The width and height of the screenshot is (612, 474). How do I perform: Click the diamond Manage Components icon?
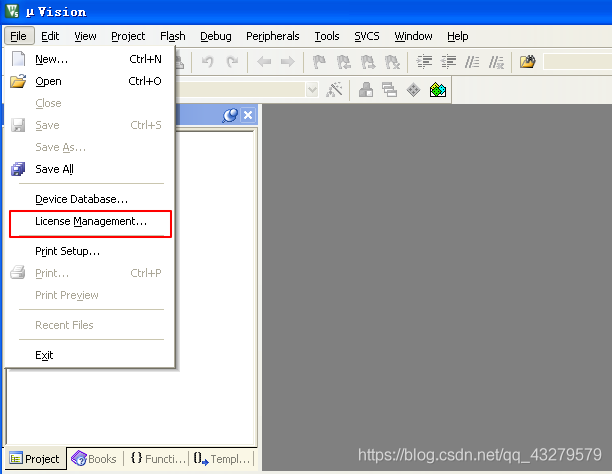[413, 90]
